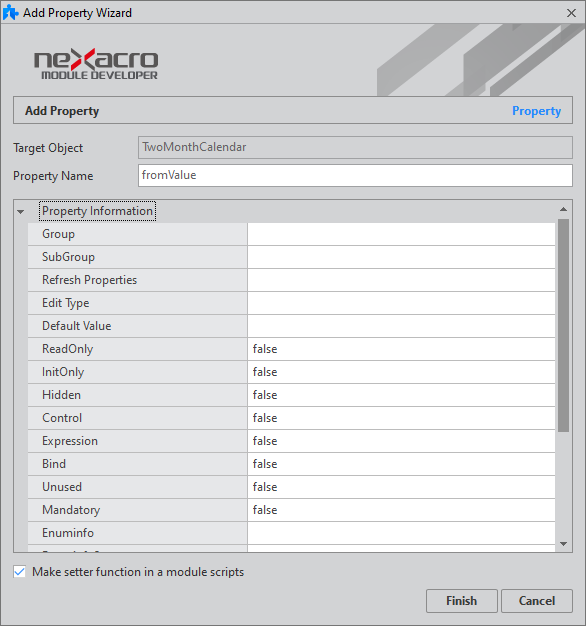Select the Mandatory false value cell
Screen dimensions: 586x626
[x=401, y=510]
